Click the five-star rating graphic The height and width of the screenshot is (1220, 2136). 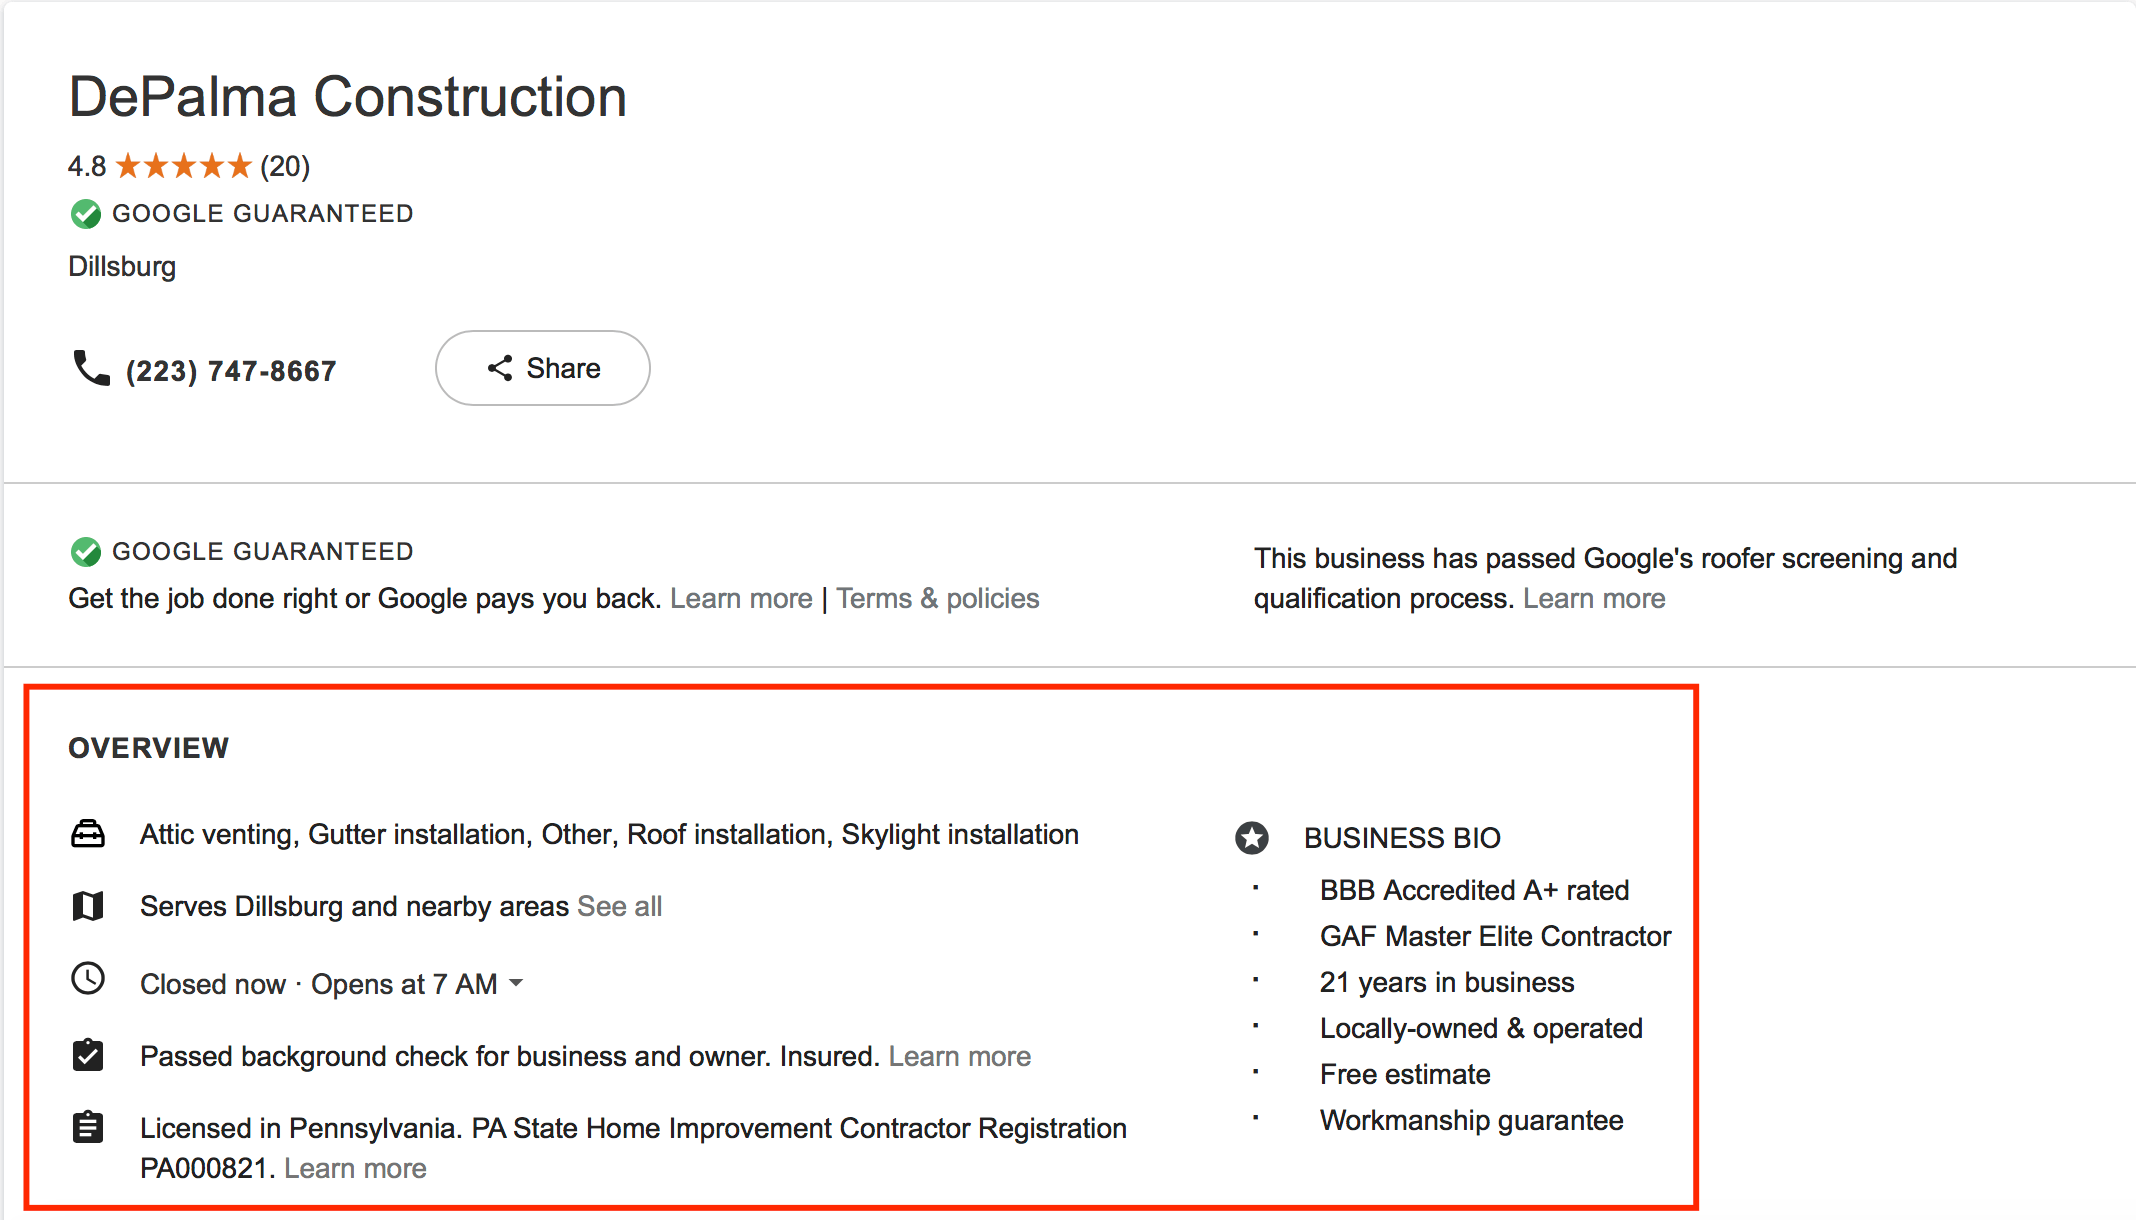click(x=184, y=165)
